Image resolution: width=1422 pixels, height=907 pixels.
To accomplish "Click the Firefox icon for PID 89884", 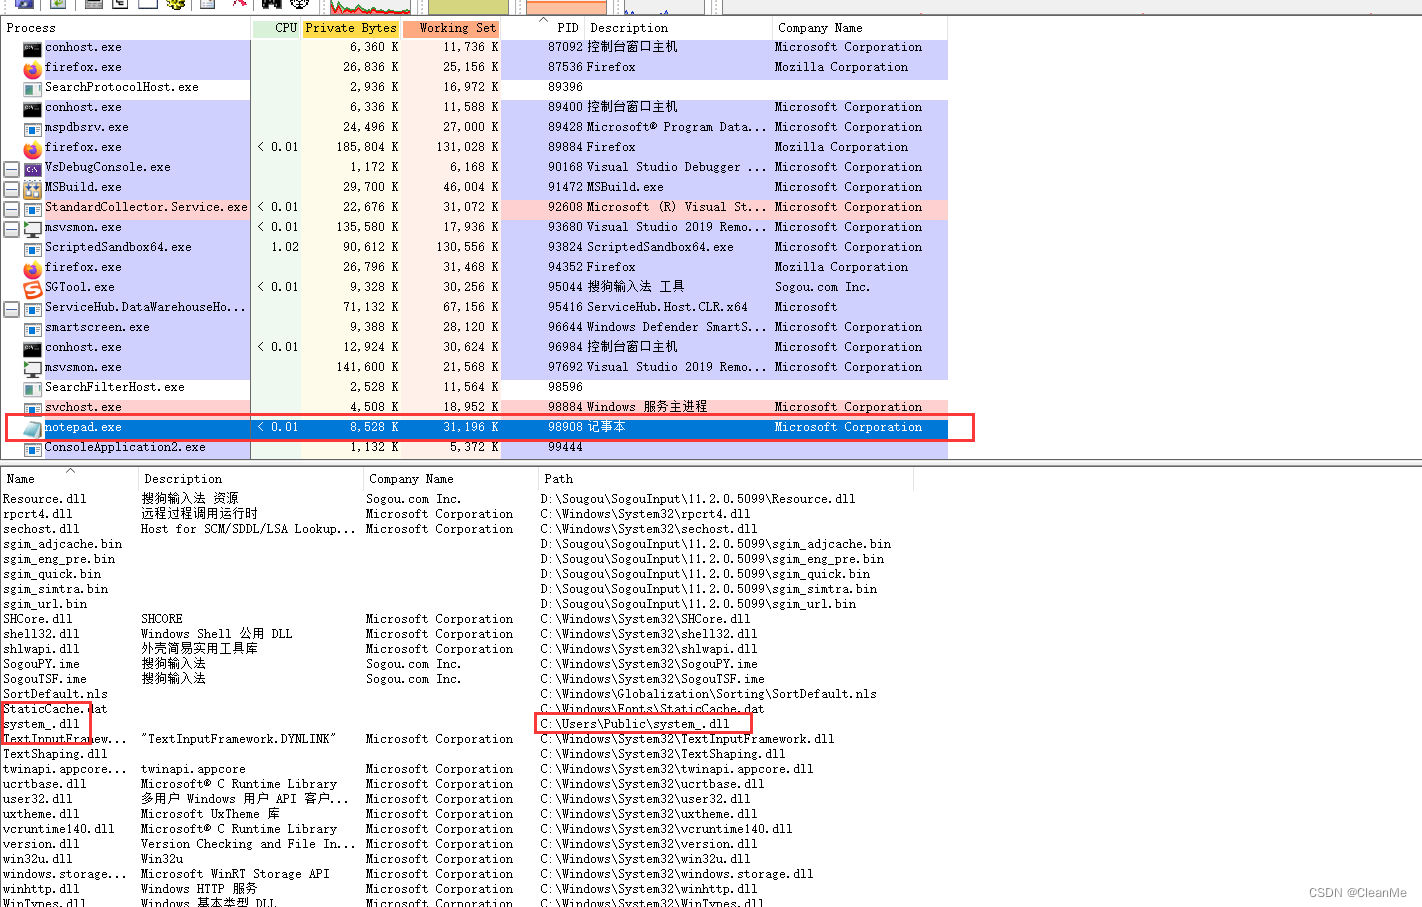I will (32, 149).
